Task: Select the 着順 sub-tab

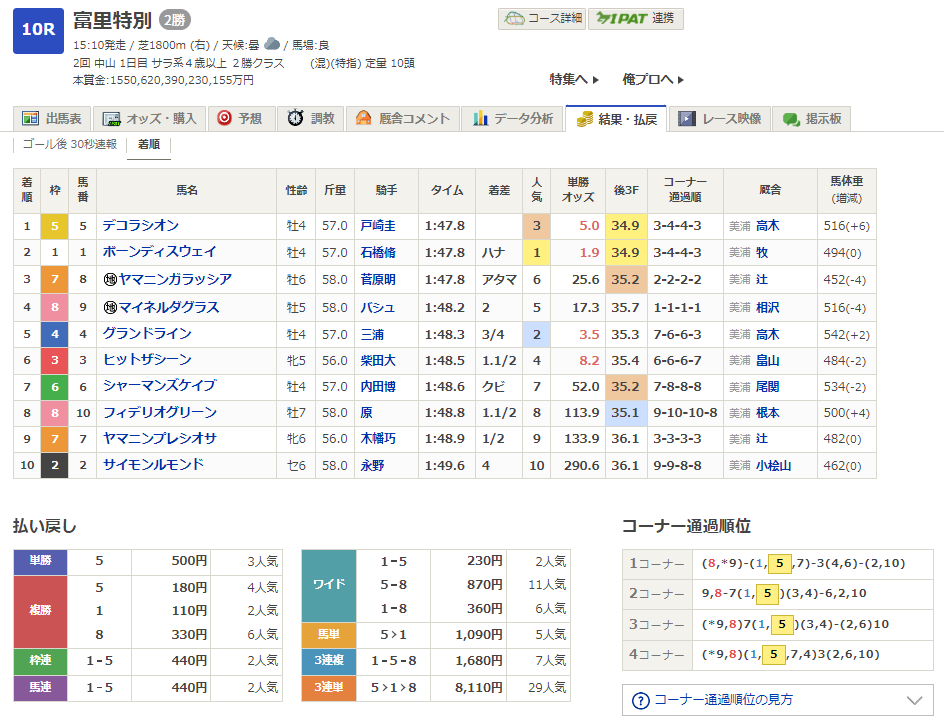Action: point(148,145)
